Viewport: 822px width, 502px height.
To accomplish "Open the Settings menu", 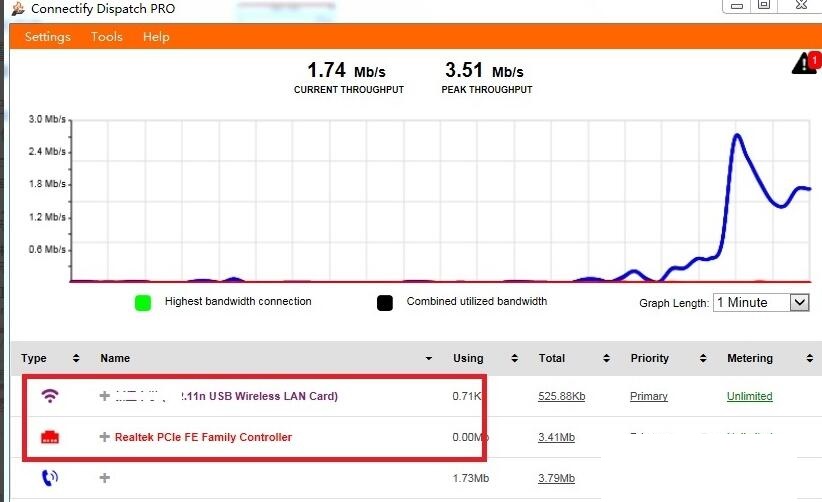I will click(47, 37).
